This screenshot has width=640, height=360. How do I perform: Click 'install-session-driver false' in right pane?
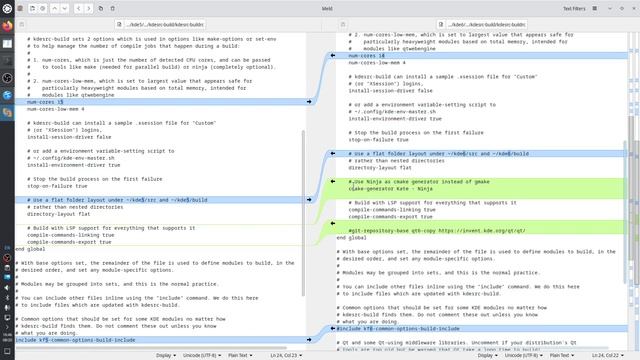(x=391, y=91)
